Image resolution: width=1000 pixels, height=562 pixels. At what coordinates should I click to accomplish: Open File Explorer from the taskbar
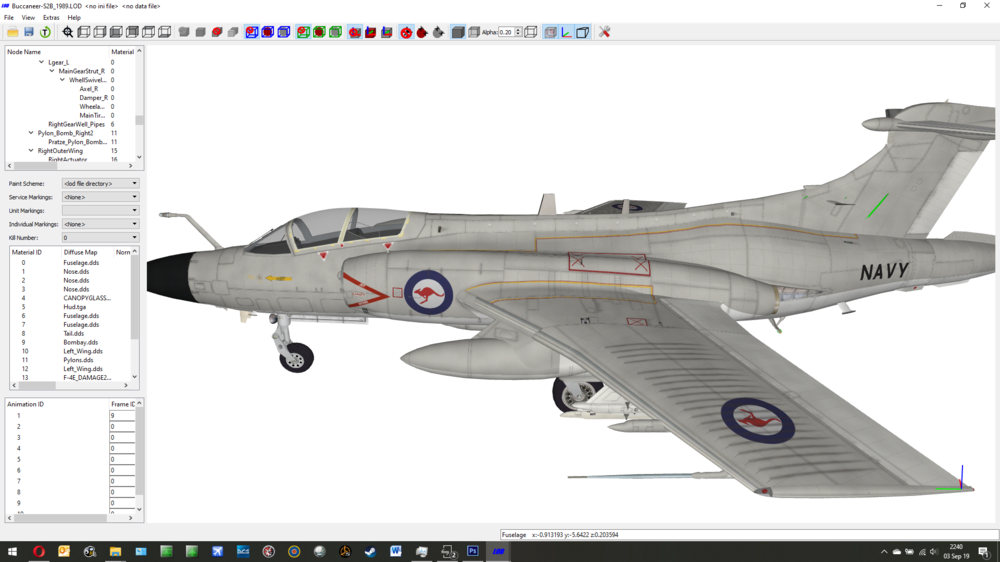[115, 551]
